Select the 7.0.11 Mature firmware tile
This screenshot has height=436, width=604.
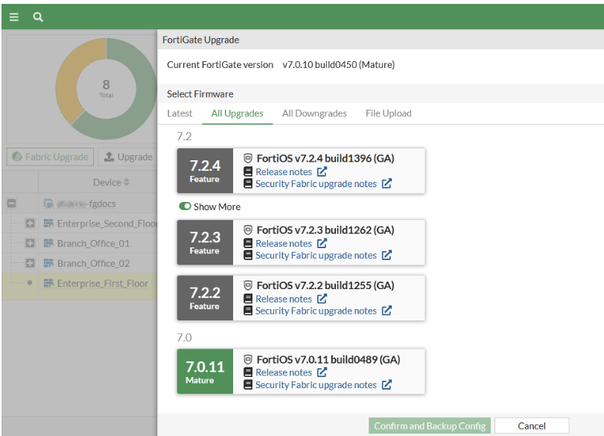pos(205,371)
